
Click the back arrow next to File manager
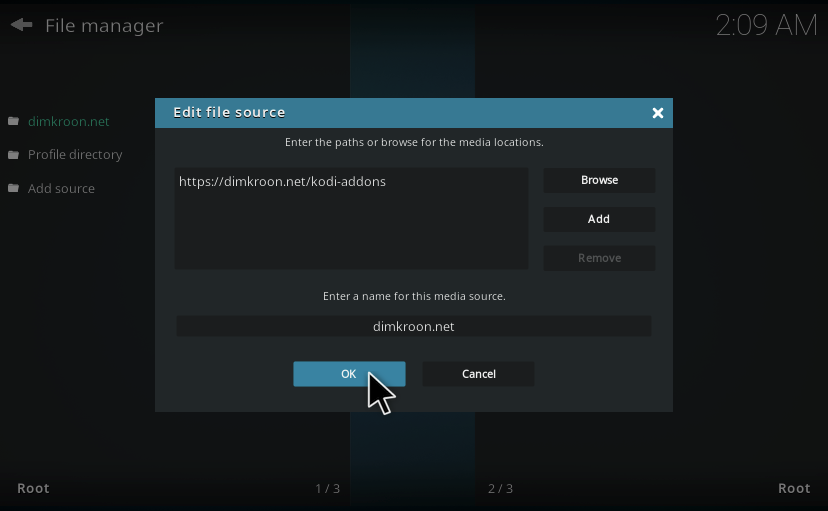click(21, 25)
